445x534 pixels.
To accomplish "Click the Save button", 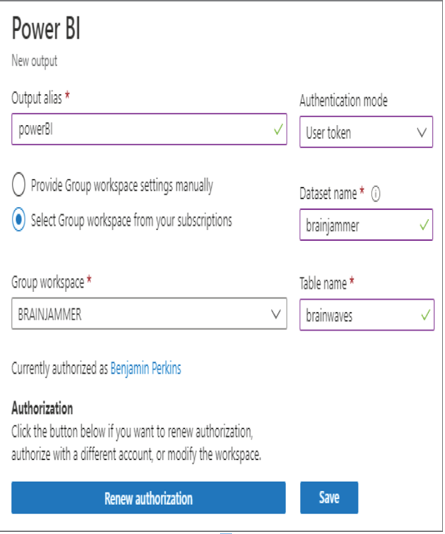I will tap(329, 498).
